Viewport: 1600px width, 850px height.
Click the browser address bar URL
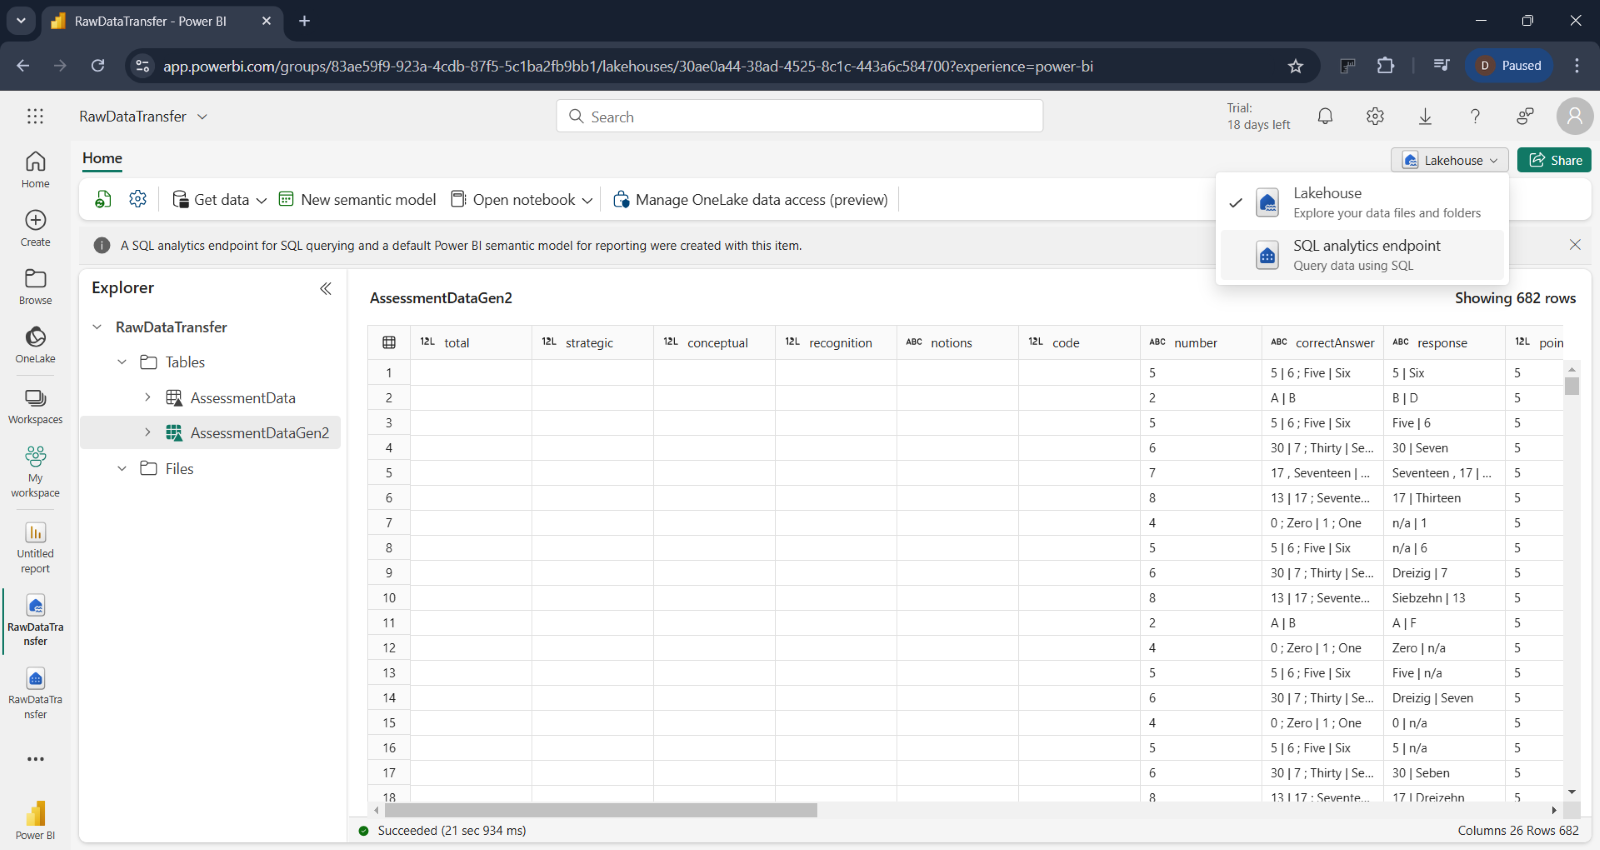(628, 66)
